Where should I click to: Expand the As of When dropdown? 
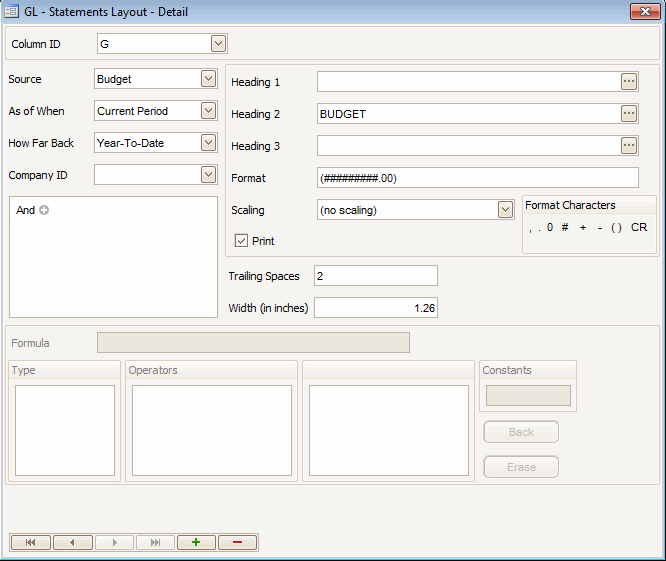pyautogui.click(x=208, y=111)
